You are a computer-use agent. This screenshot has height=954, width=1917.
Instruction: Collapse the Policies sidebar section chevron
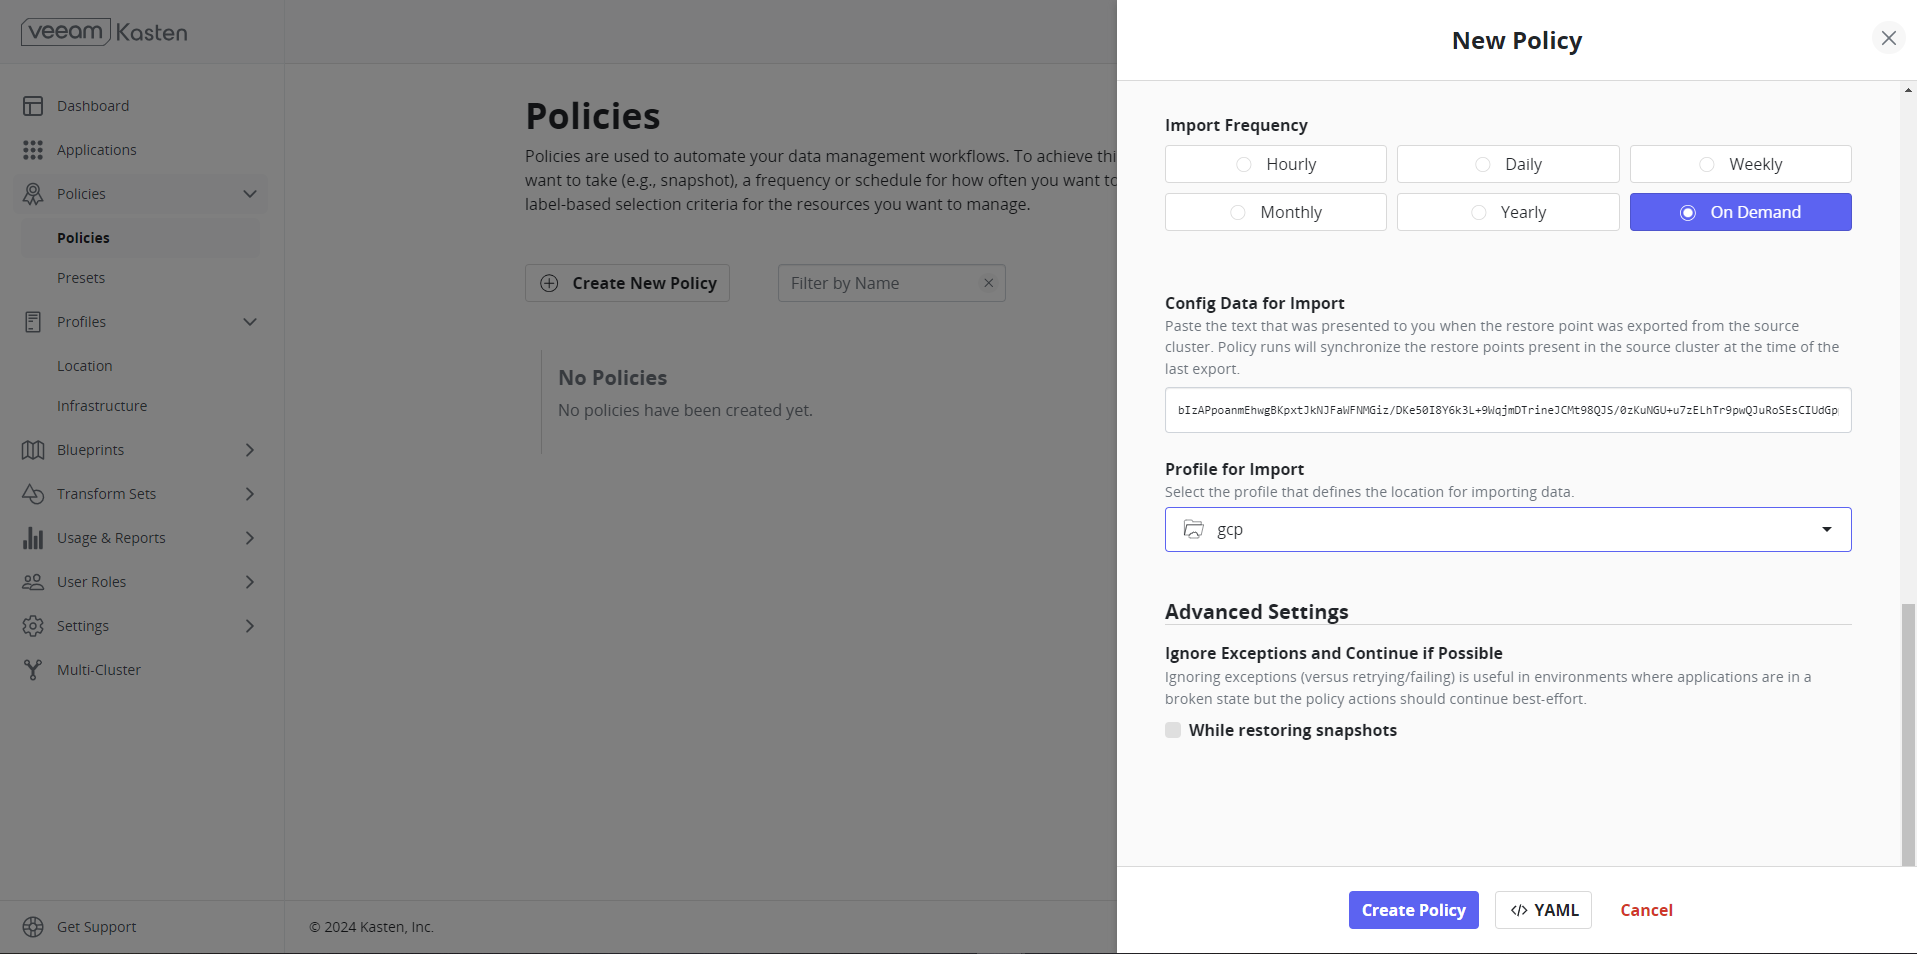(250, 194)
